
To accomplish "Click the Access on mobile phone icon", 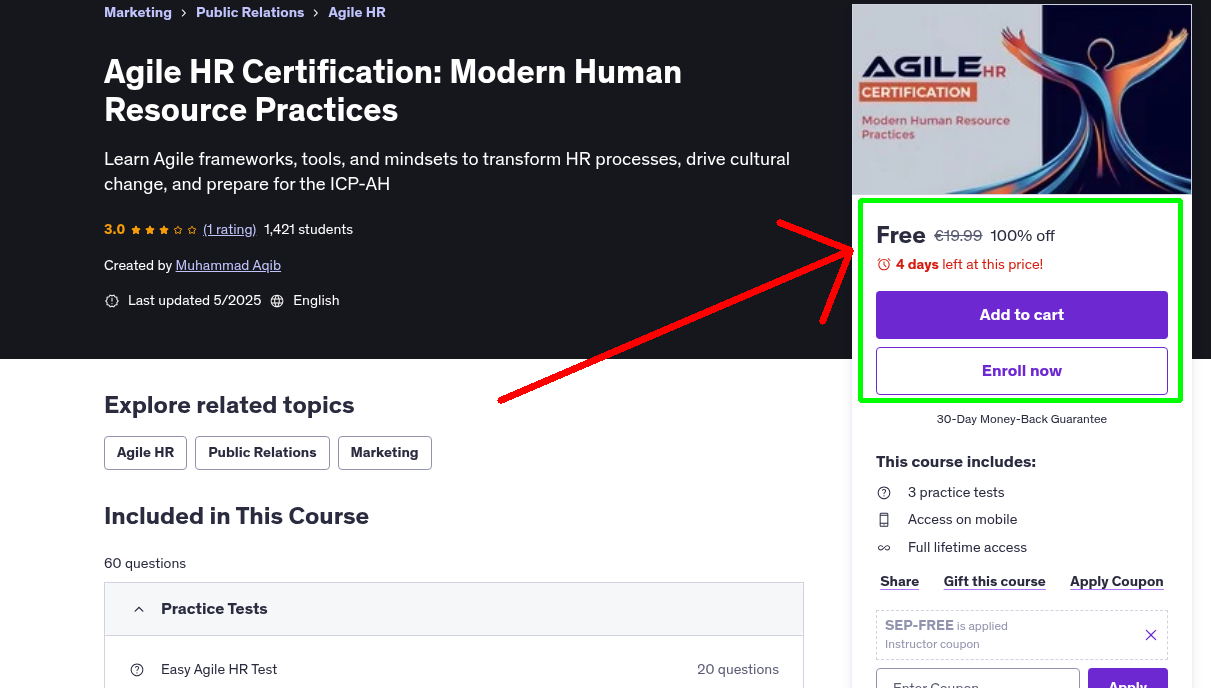I will tap(884, 520).
